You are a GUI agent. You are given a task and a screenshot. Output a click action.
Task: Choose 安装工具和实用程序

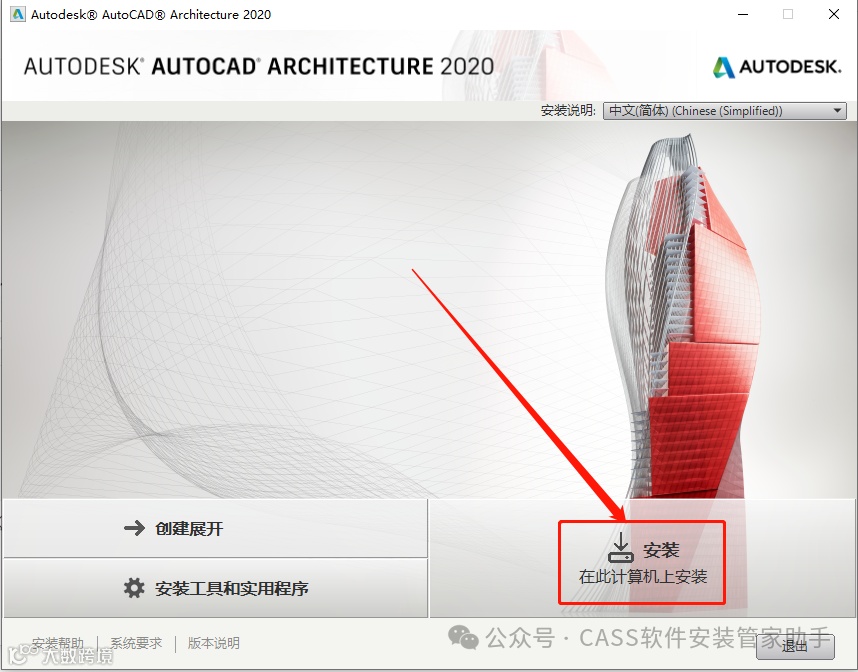(x=216, y=588)
